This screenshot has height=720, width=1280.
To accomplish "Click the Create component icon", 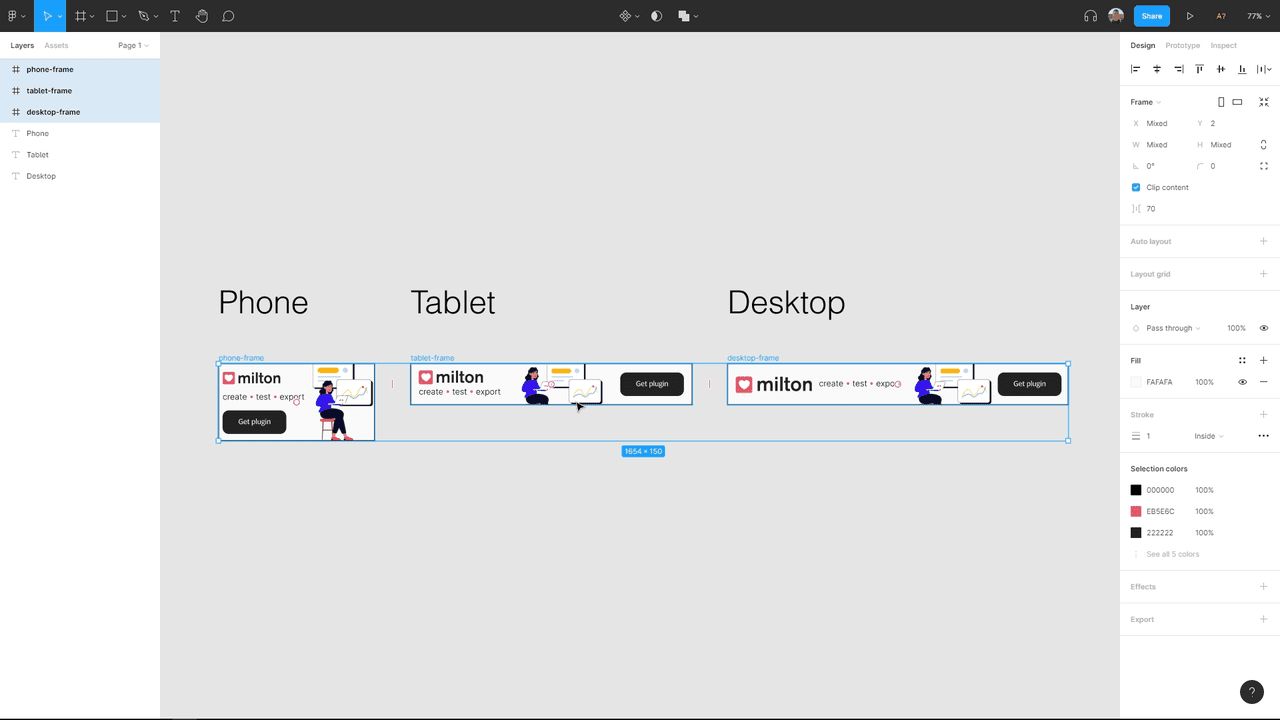I will (x=625, y=16).
